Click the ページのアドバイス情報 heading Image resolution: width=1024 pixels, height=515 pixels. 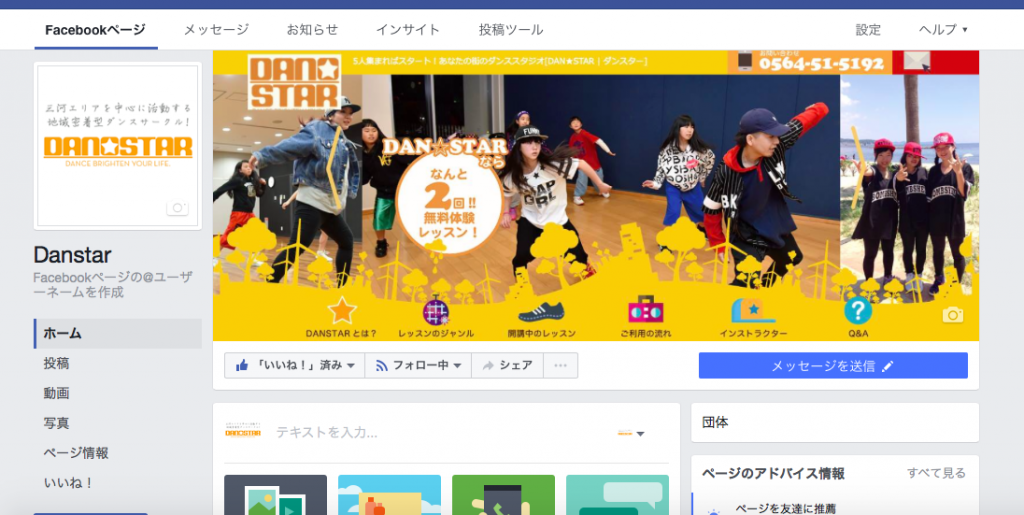point(773,473)
